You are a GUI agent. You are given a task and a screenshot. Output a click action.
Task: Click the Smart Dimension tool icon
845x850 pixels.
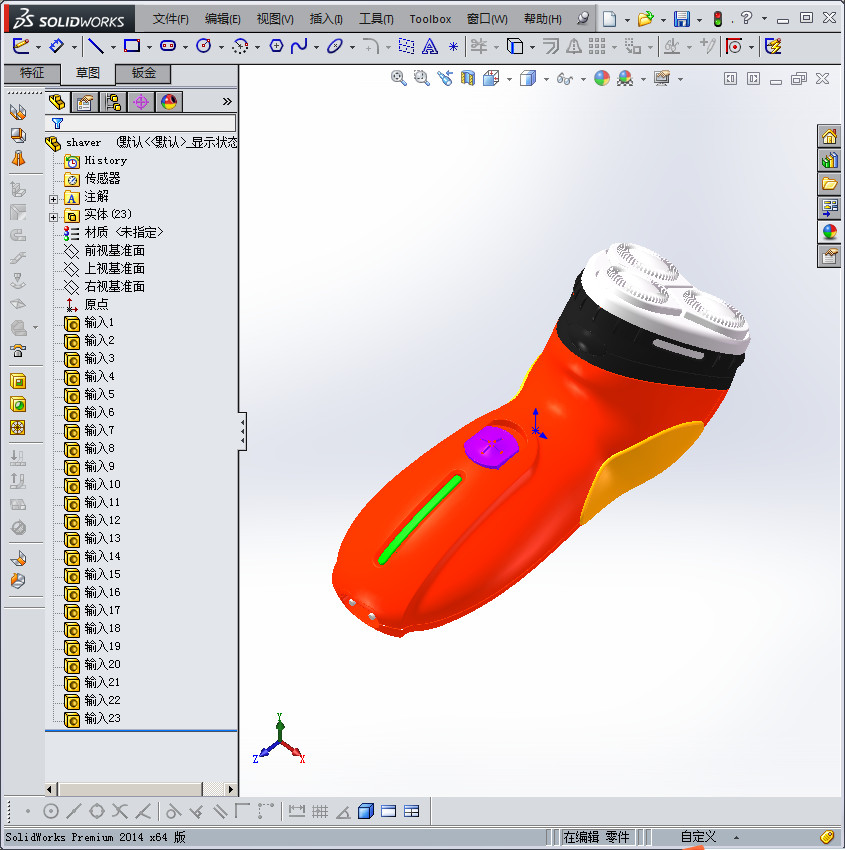point(56,46)
